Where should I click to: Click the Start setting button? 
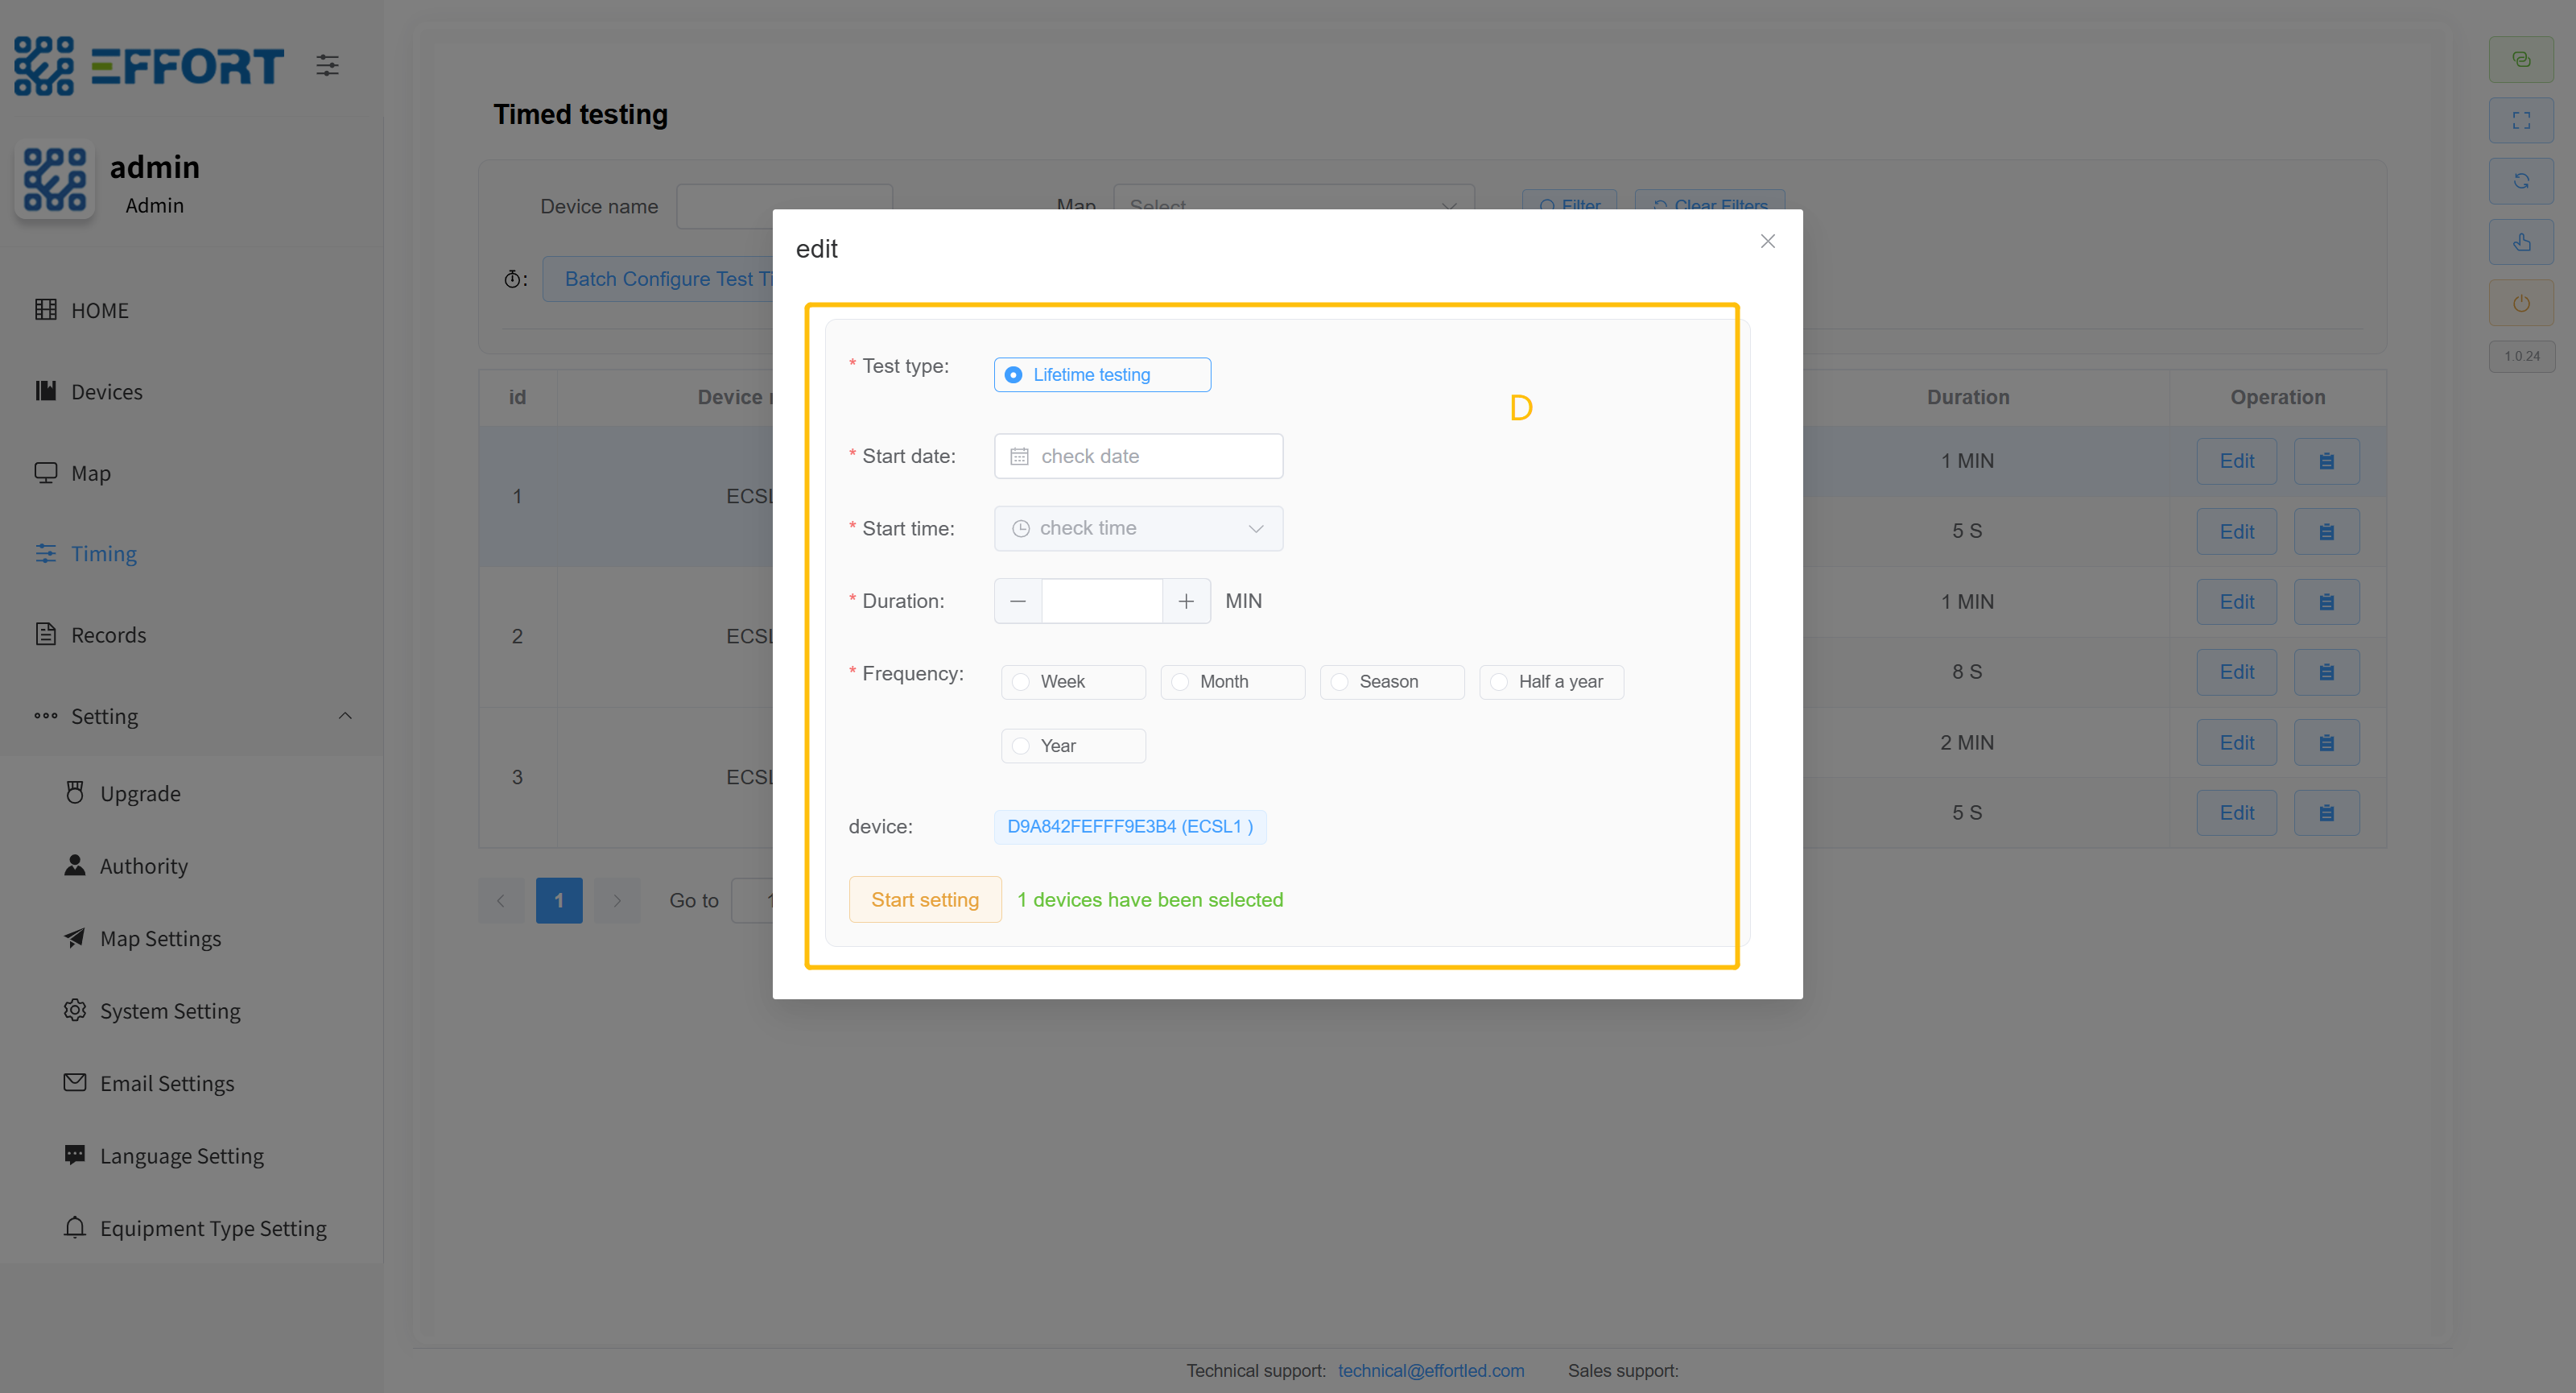[924, 899]
